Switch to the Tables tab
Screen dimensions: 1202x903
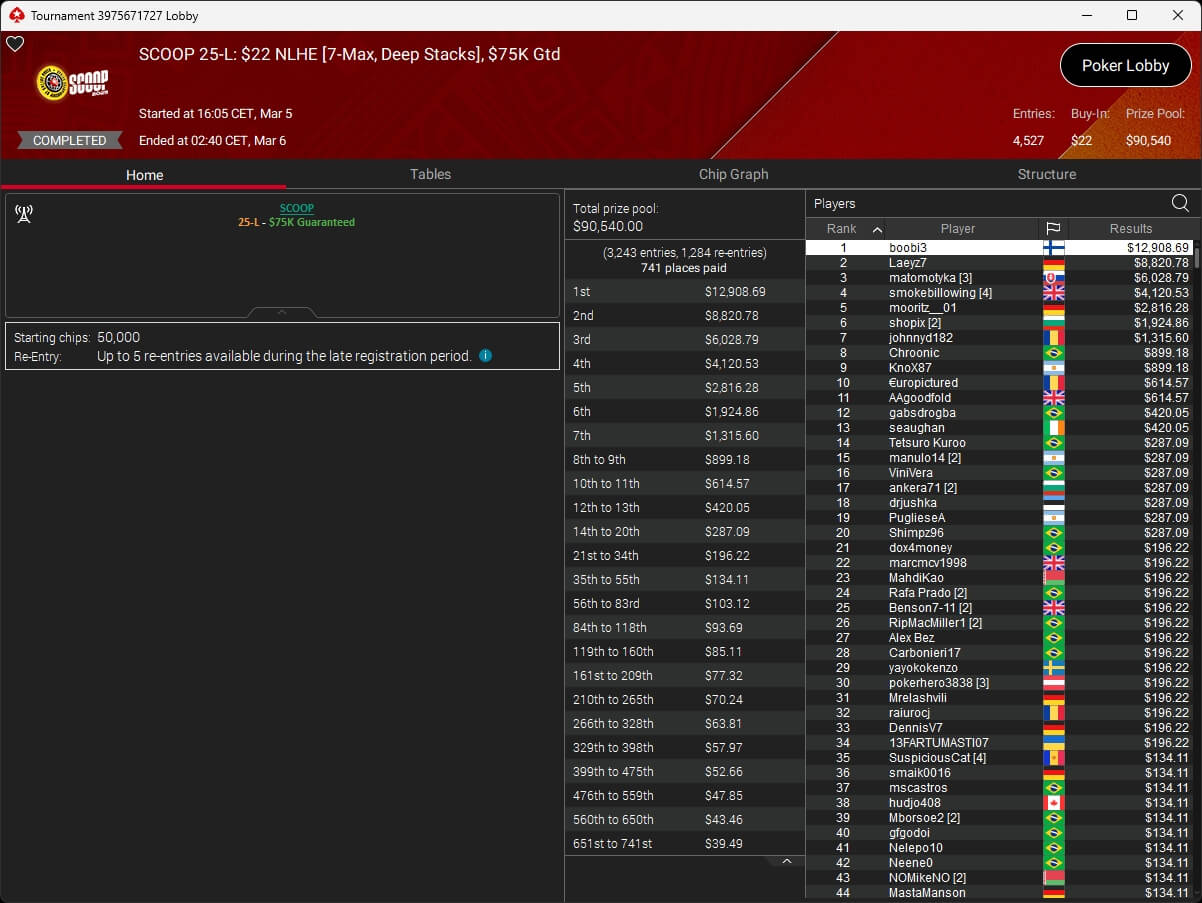pos(430,174)
